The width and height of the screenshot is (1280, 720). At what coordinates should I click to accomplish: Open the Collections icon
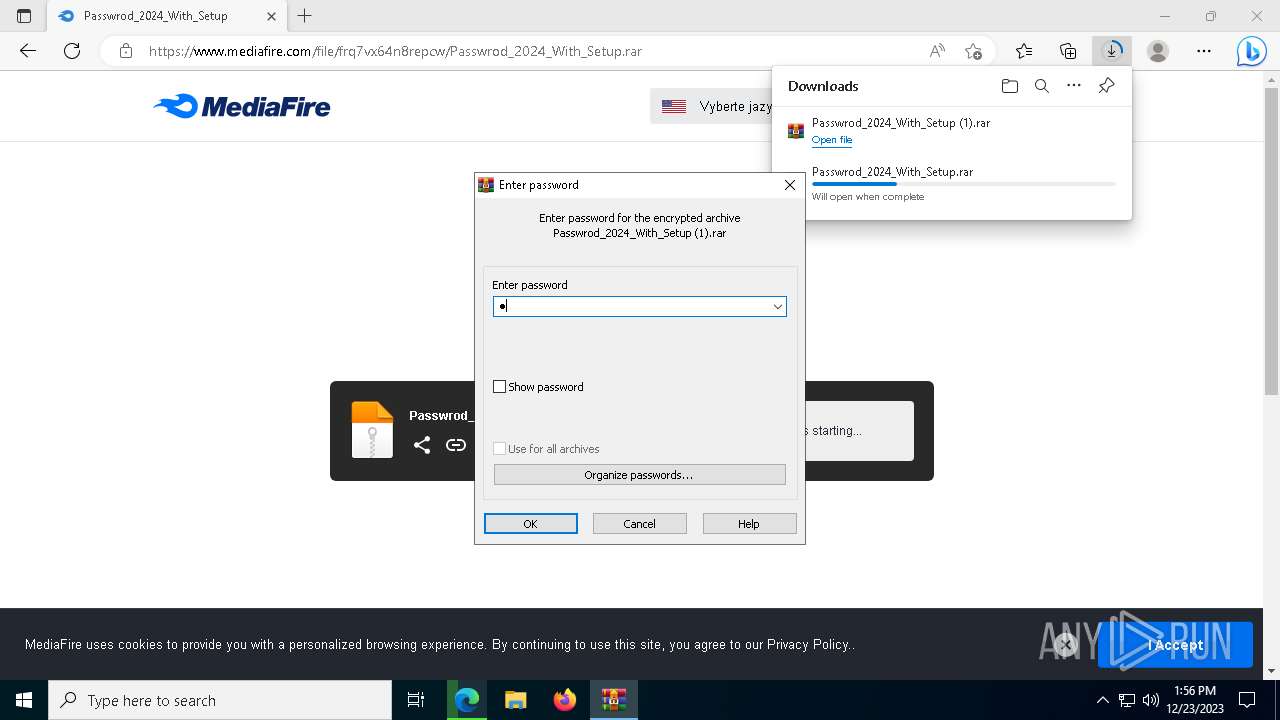(1068, 51)
